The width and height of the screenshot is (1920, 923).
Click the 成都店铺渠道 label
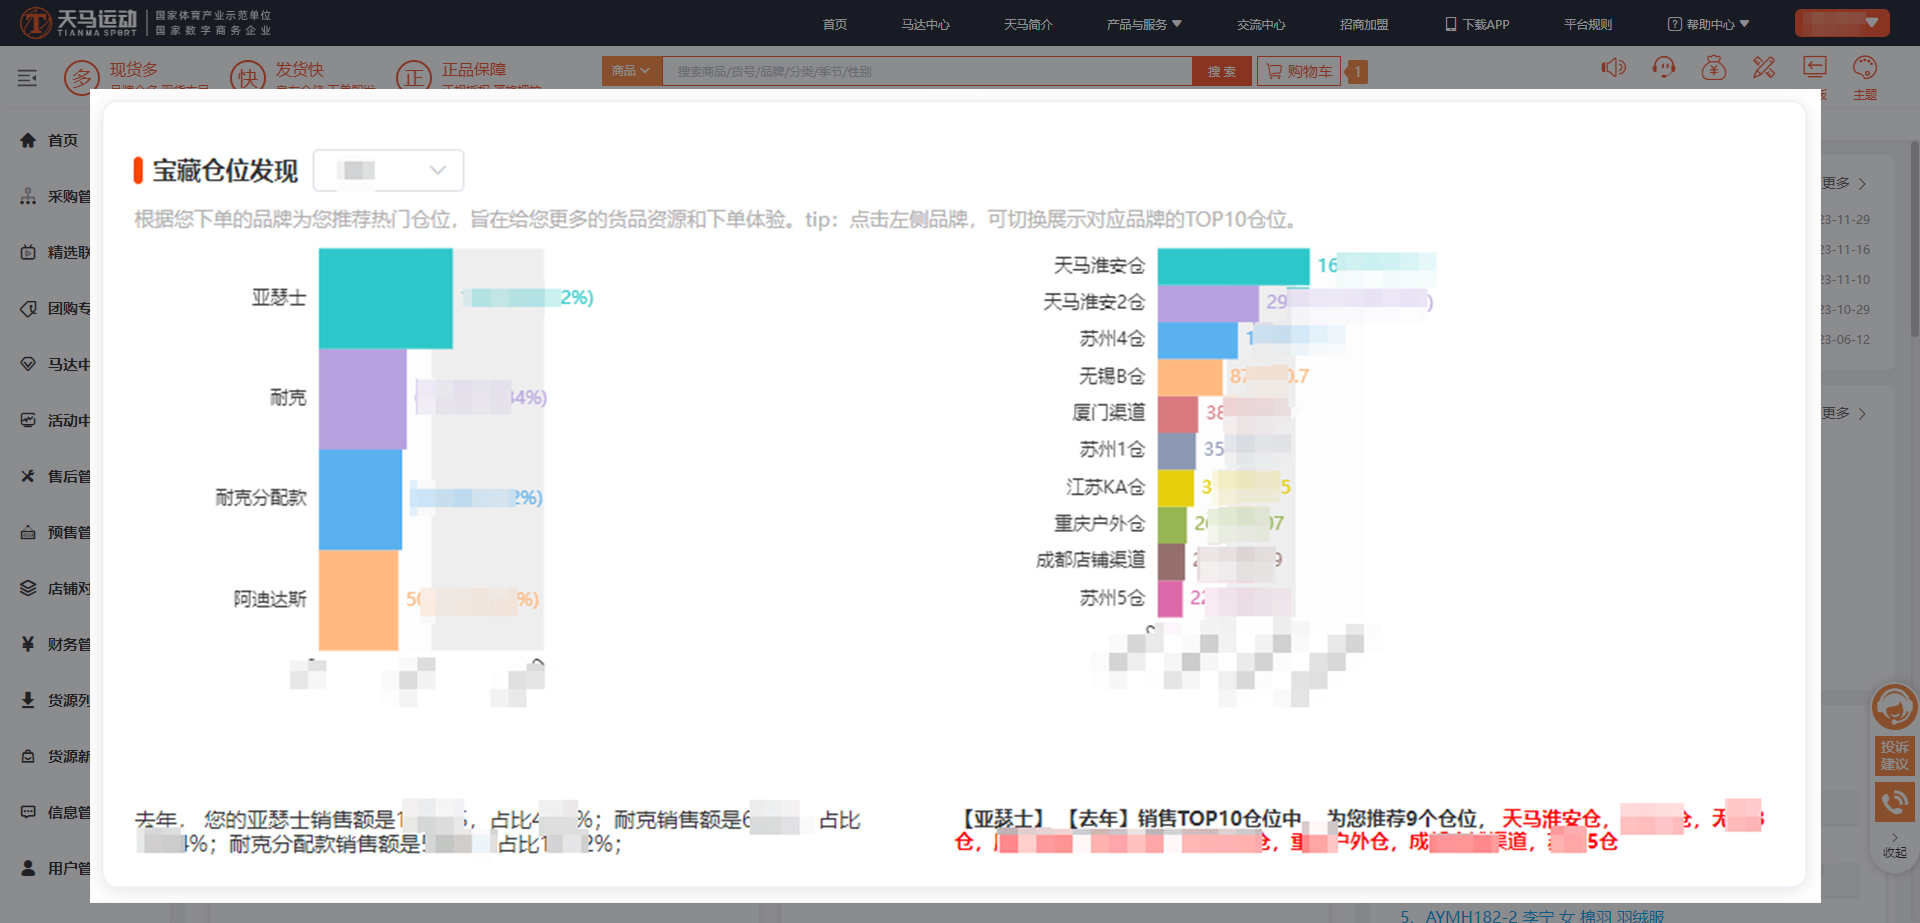[1090, 560]
